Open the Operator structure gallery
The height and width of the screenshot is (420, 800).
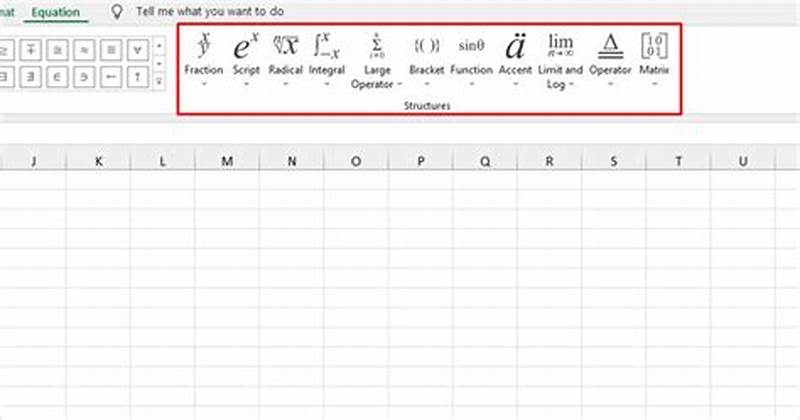pyautogui.click(x=610, y=59)
